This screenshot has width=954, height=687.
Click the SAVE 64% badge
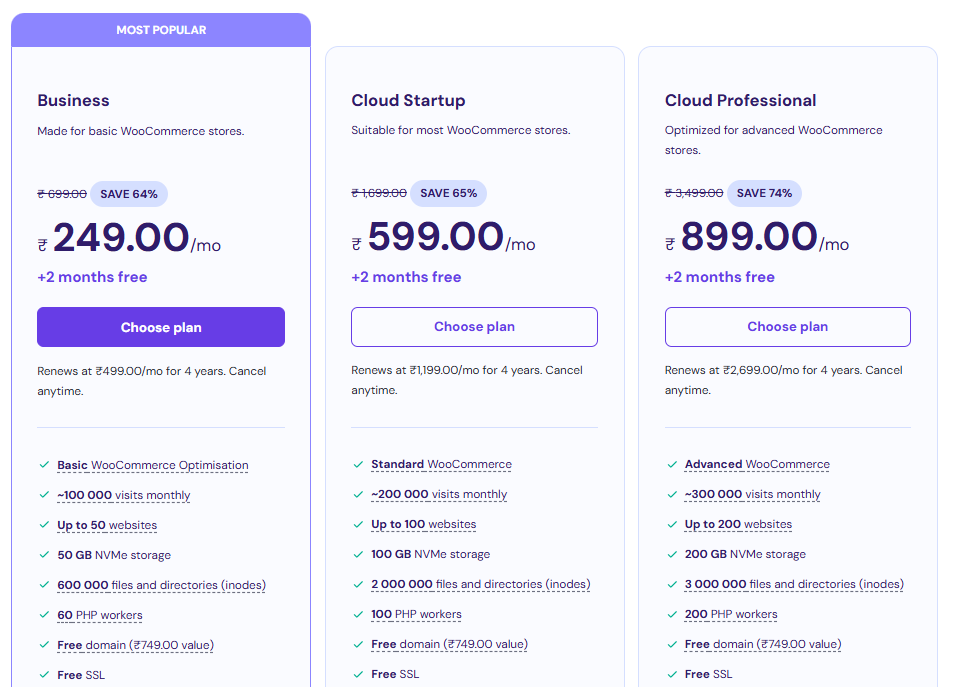tap(129, 194)
